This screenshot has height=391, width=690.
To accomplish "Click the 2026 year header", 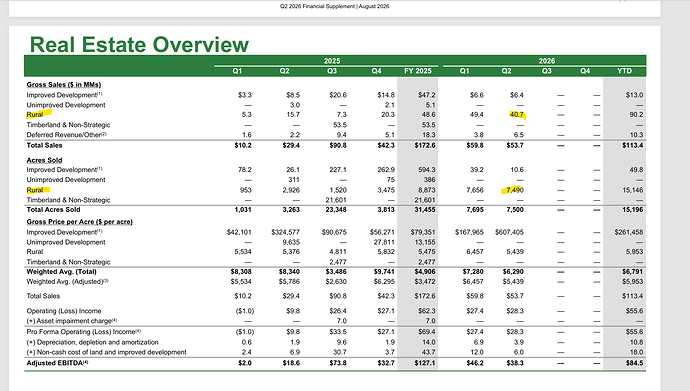I will pyautogui.click(x=547, y=61).
